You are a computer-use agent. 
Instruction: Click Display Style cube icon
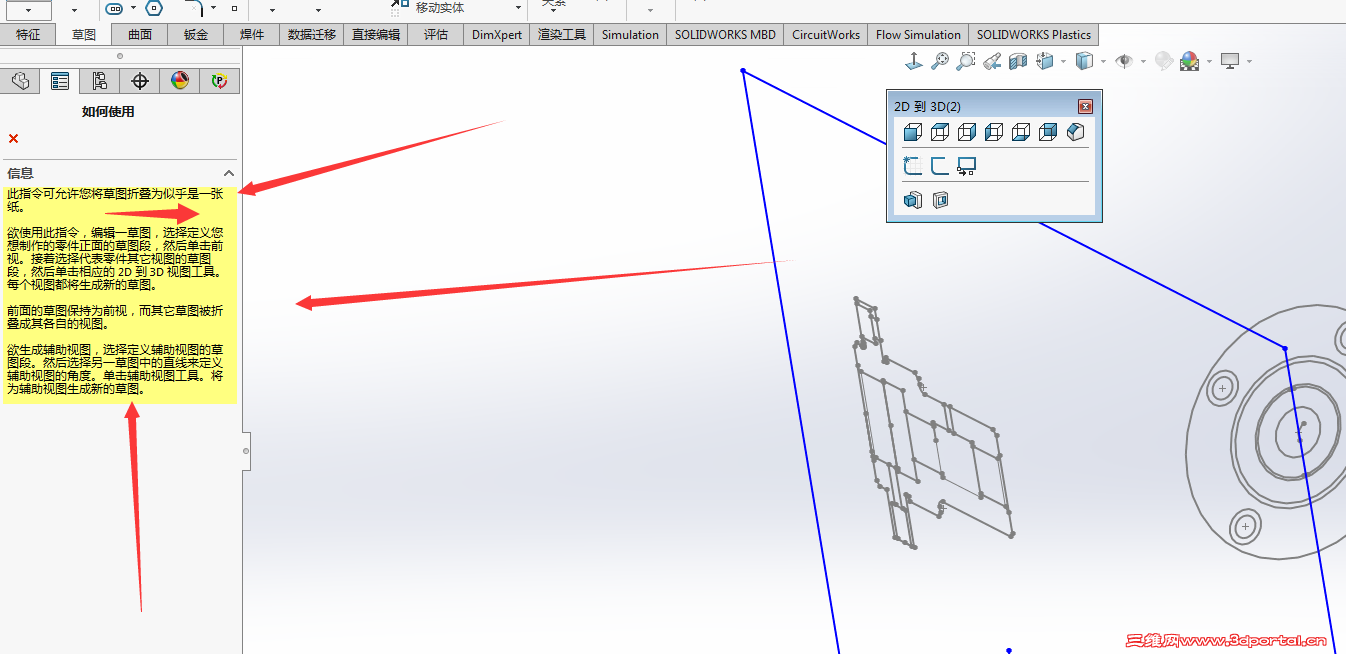1084,61
